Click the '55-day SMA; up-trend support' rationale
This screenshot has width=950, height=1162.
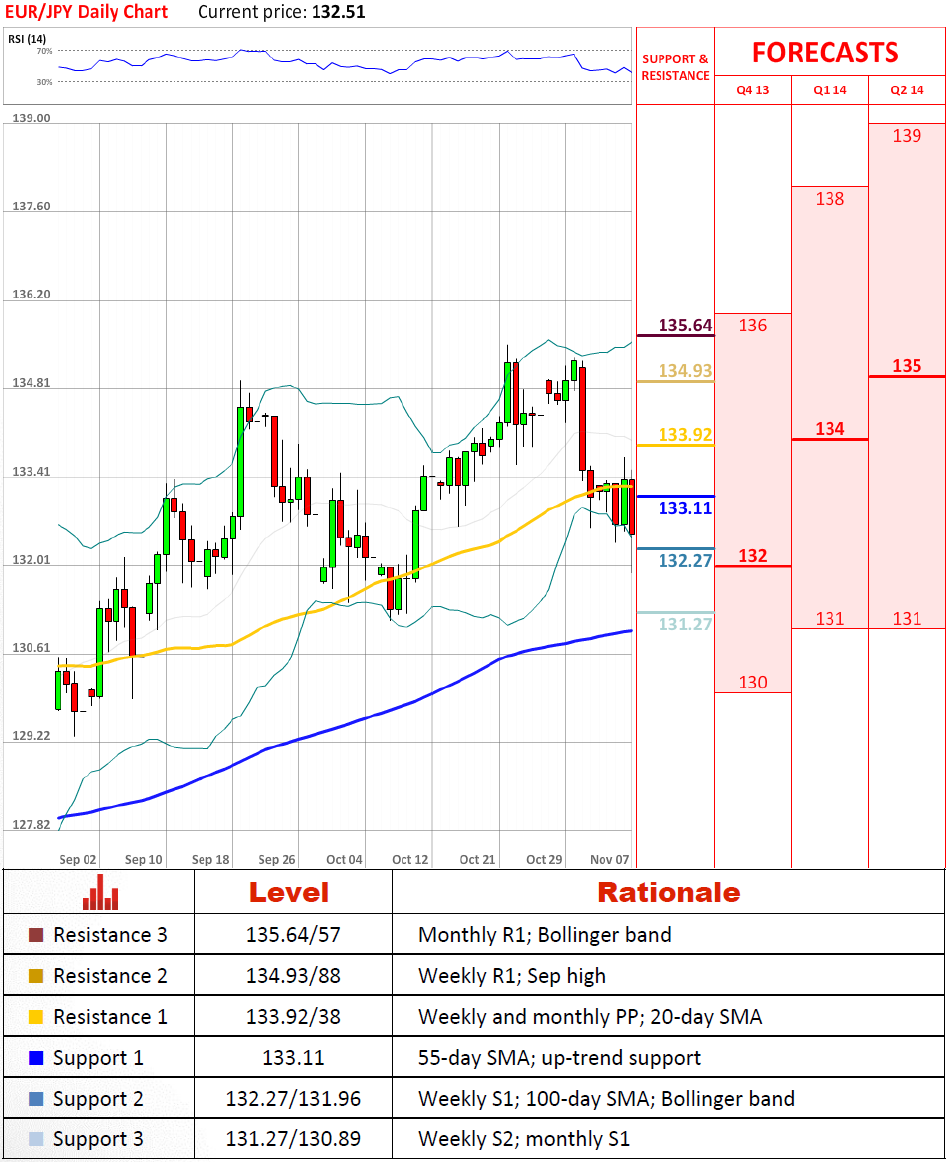pyautogui.click(x=559, y=1058)
